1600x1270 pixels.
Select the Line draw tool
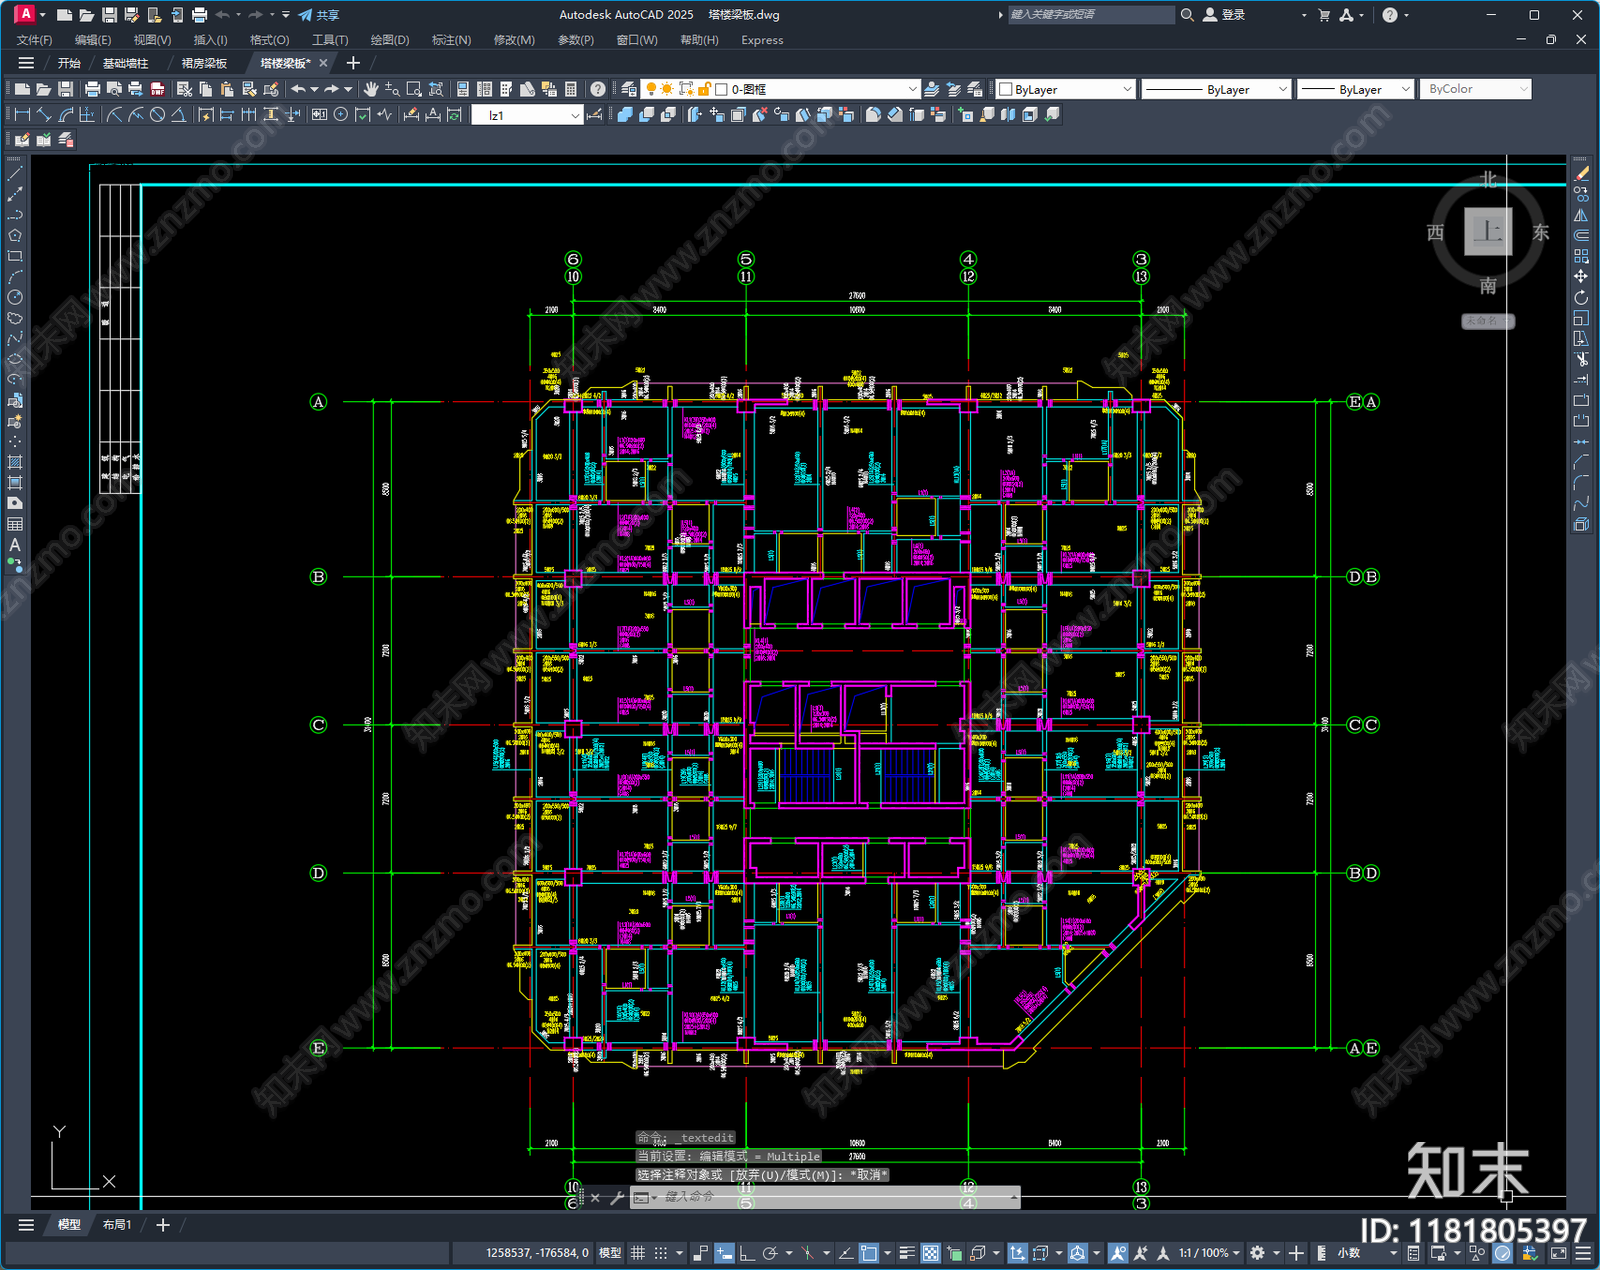tap(15, 173)
